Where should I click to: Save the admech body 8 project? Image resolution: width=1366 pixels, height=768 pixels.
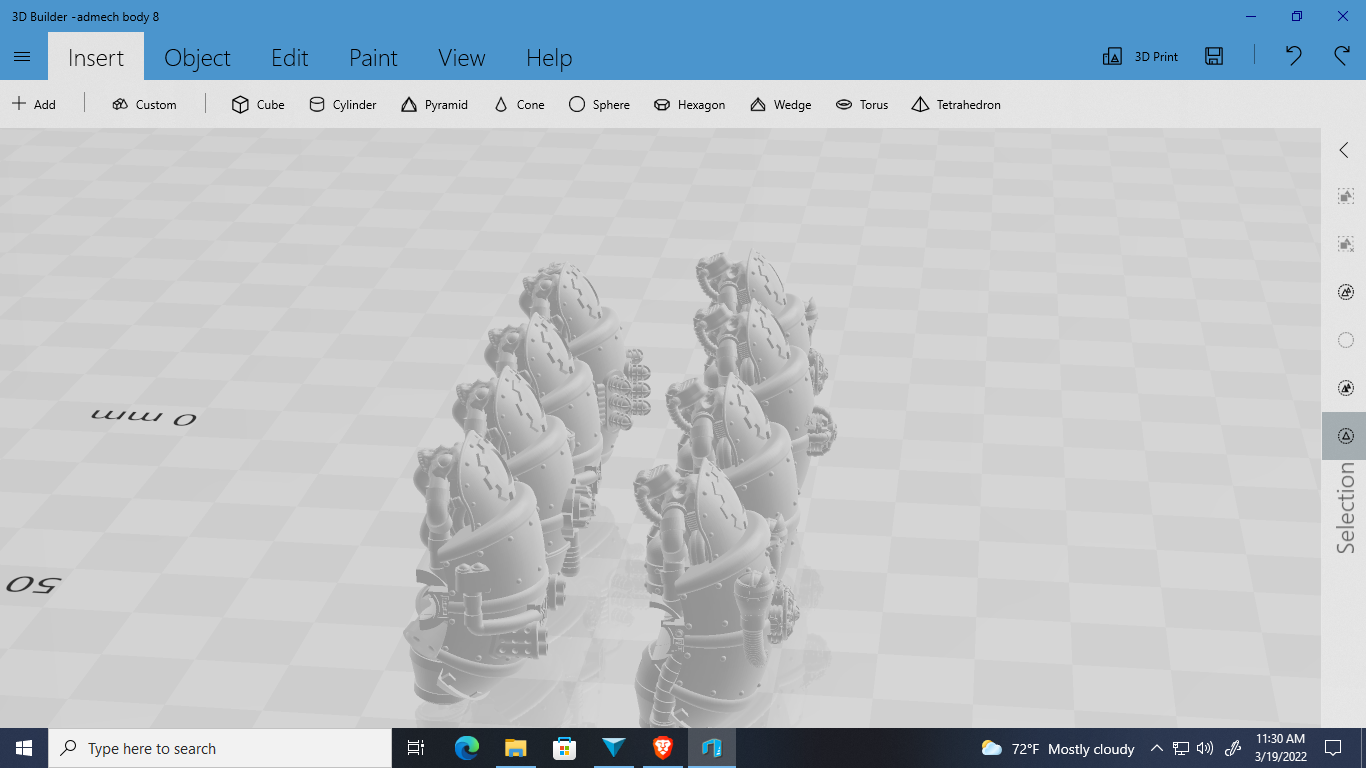point(1213,56)
